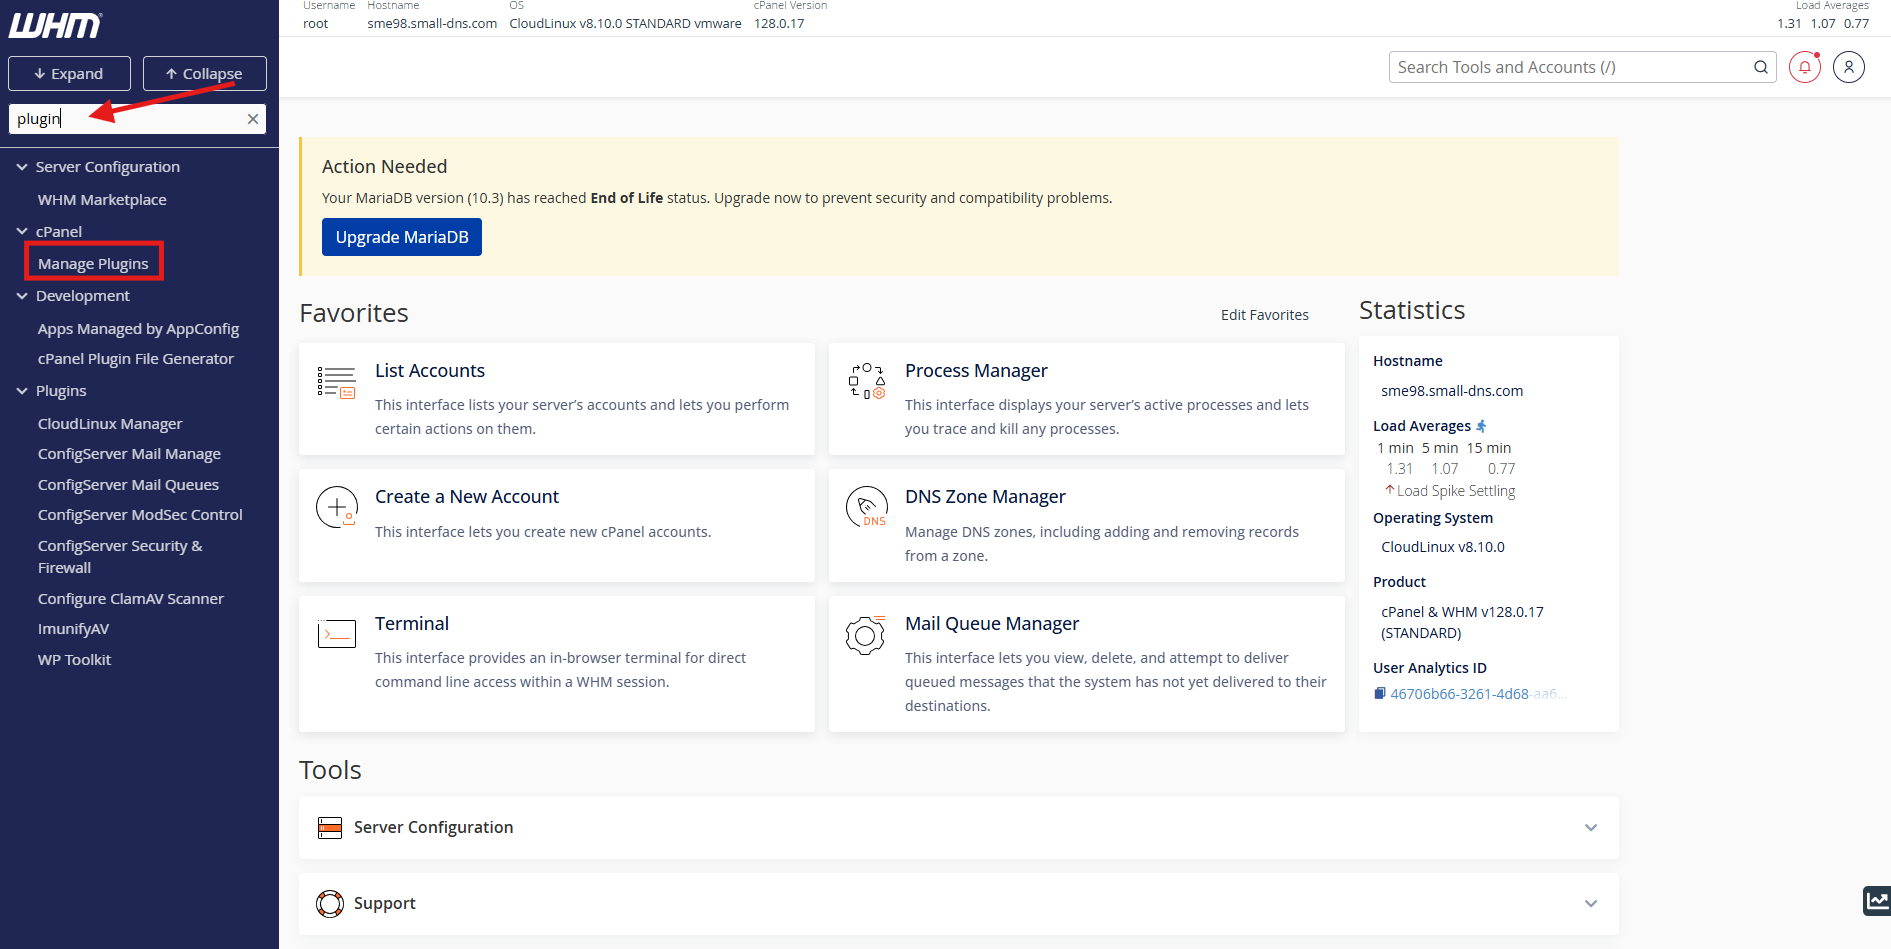Click the Support lifebuoy icon
The image size is (1891, 949).
coord(329,903)
